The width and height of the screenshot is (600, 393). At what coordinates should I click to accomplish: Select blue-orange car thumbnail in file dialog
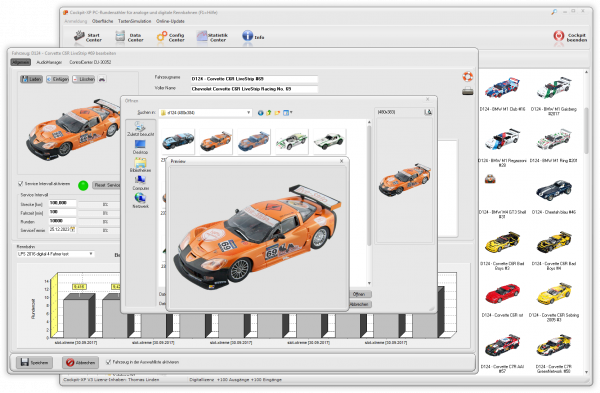pyautogui.click(x=253, y=141)
